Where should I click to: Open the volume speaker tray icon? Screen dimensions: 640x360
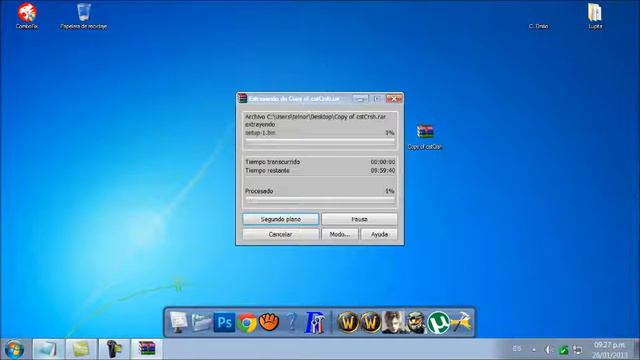point(548,350)
